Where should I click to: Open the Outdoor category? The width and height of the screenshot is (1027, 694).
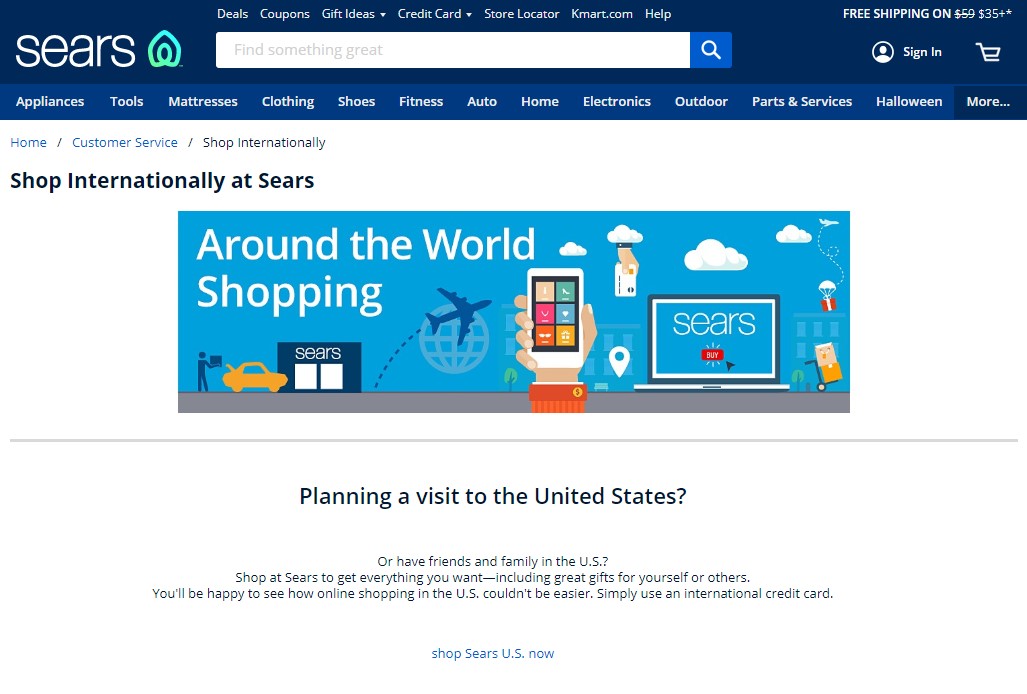(701, 101)
